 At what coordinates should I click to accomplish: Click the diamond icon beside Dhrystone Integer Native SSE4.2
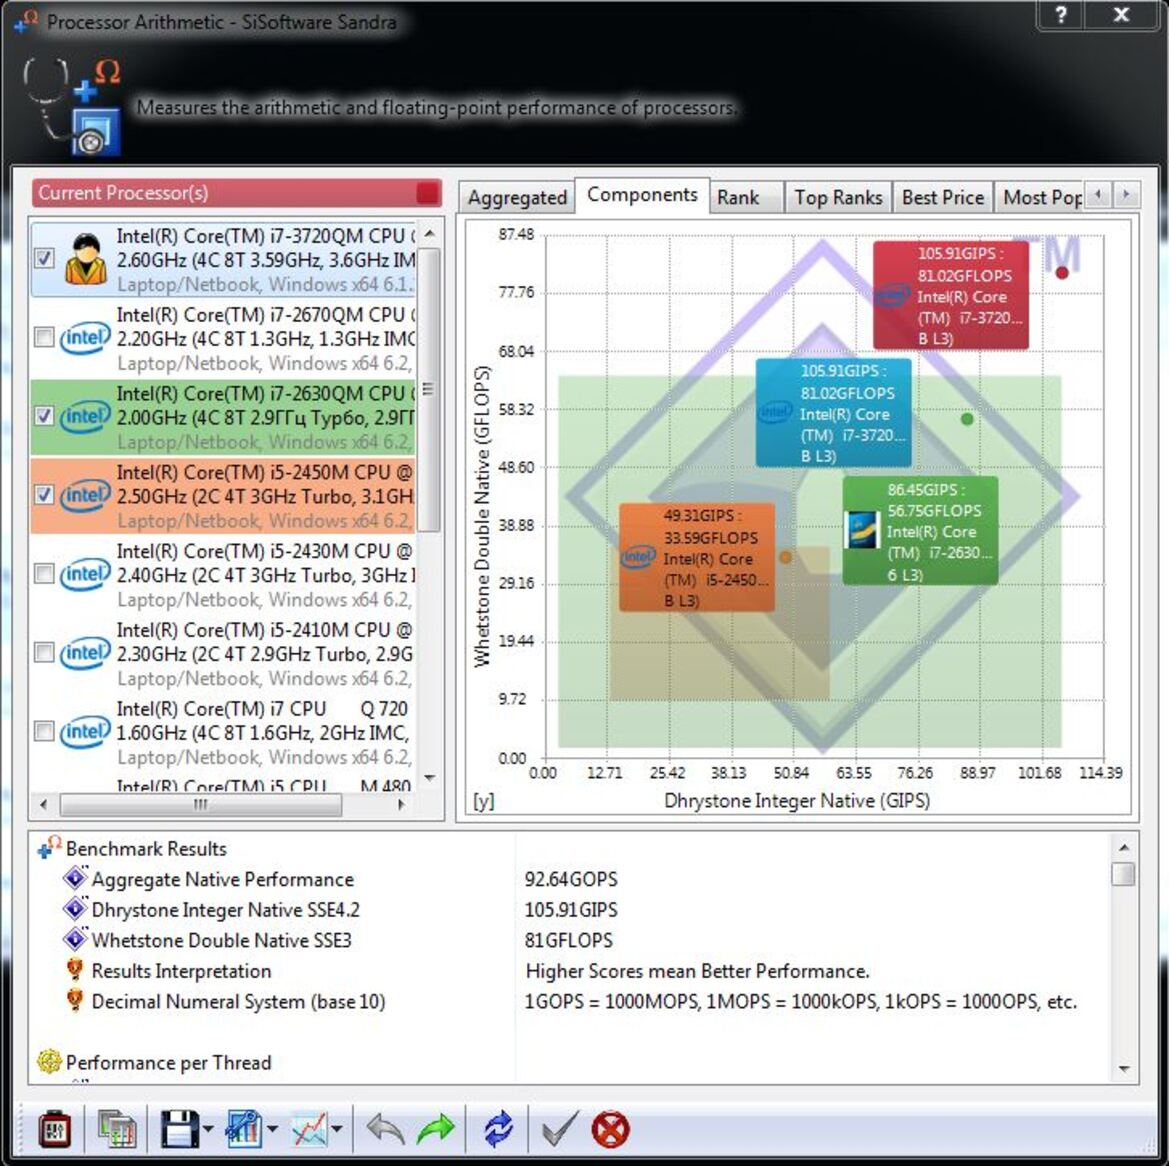coord(75,909)
